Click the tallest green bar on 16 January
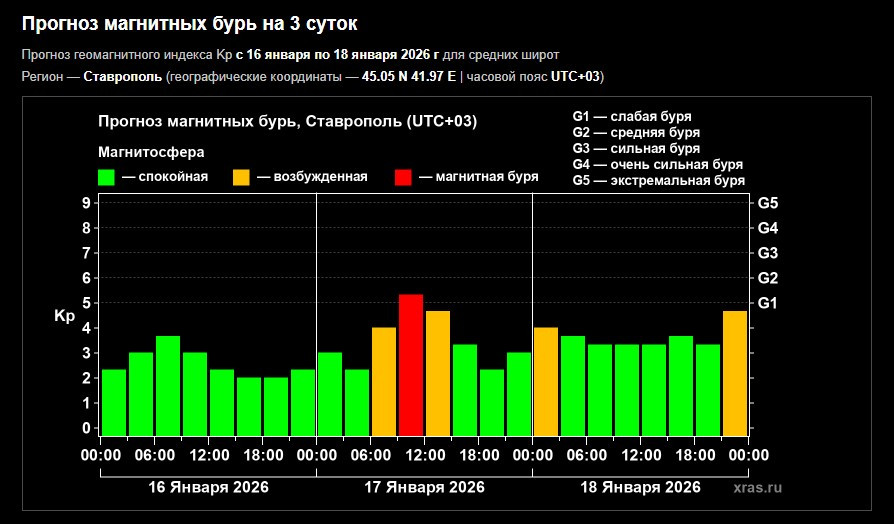The image size is (894, 524). 168,385
